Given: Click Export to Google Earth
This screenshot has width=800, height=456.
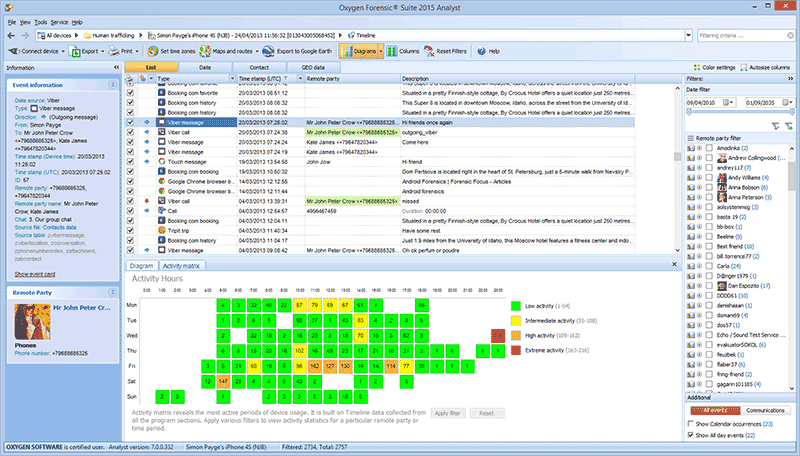Looking at the screenshot, I should pyautogui.click(x=297, y=51).
